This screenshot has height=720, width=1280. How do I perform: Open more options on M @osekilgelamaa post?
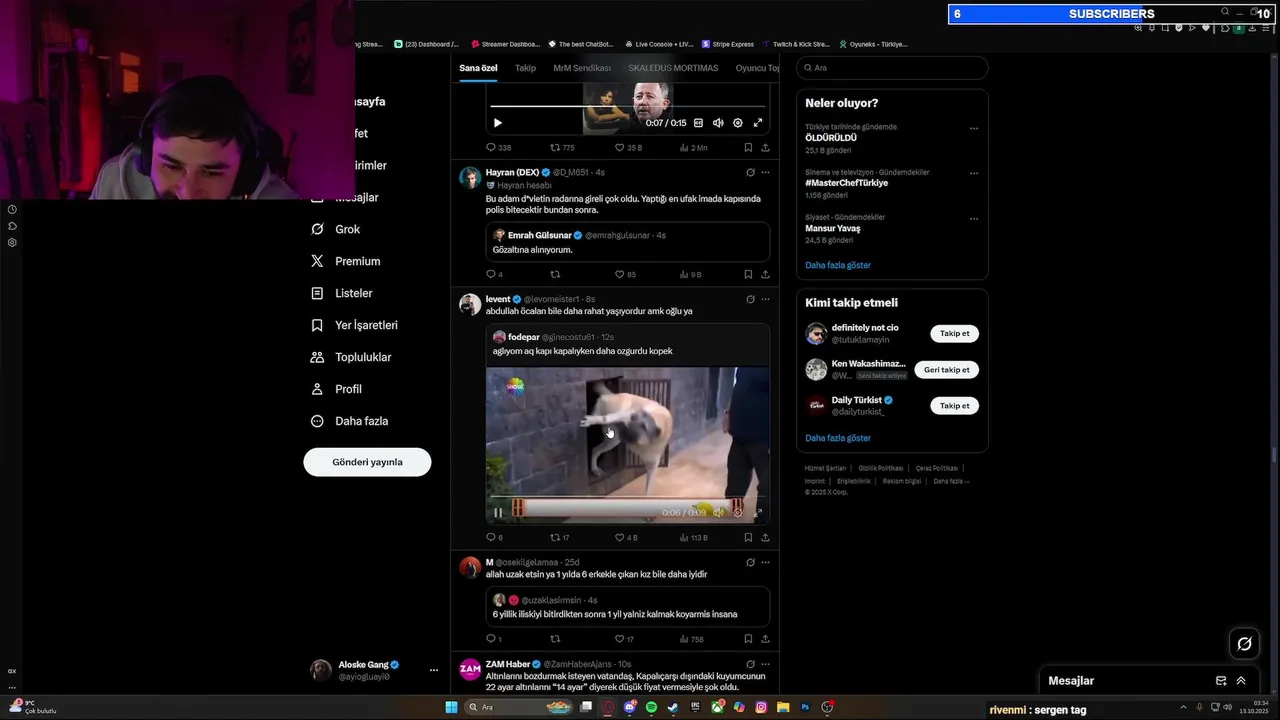click(x=766, y=562)
